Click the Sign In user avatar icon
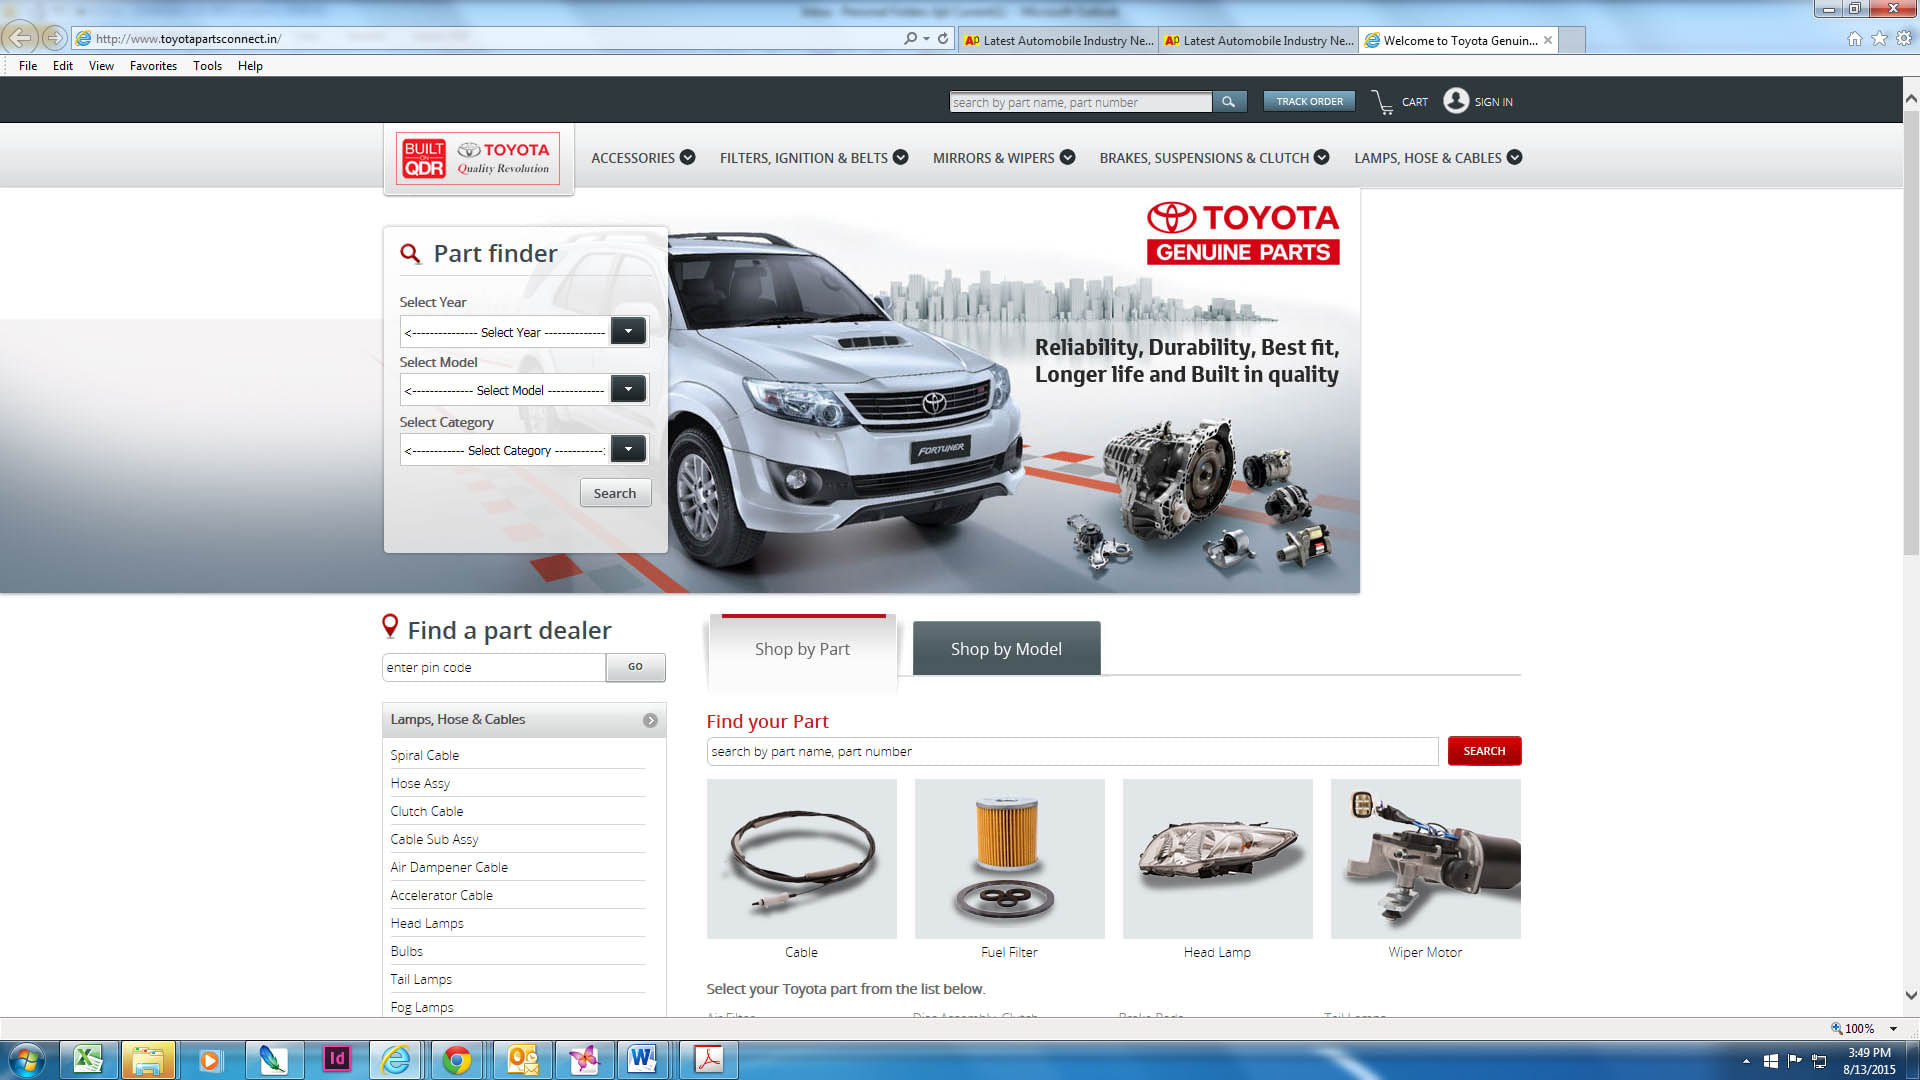The image size is (1920, 1080). tap(1456, 101)
